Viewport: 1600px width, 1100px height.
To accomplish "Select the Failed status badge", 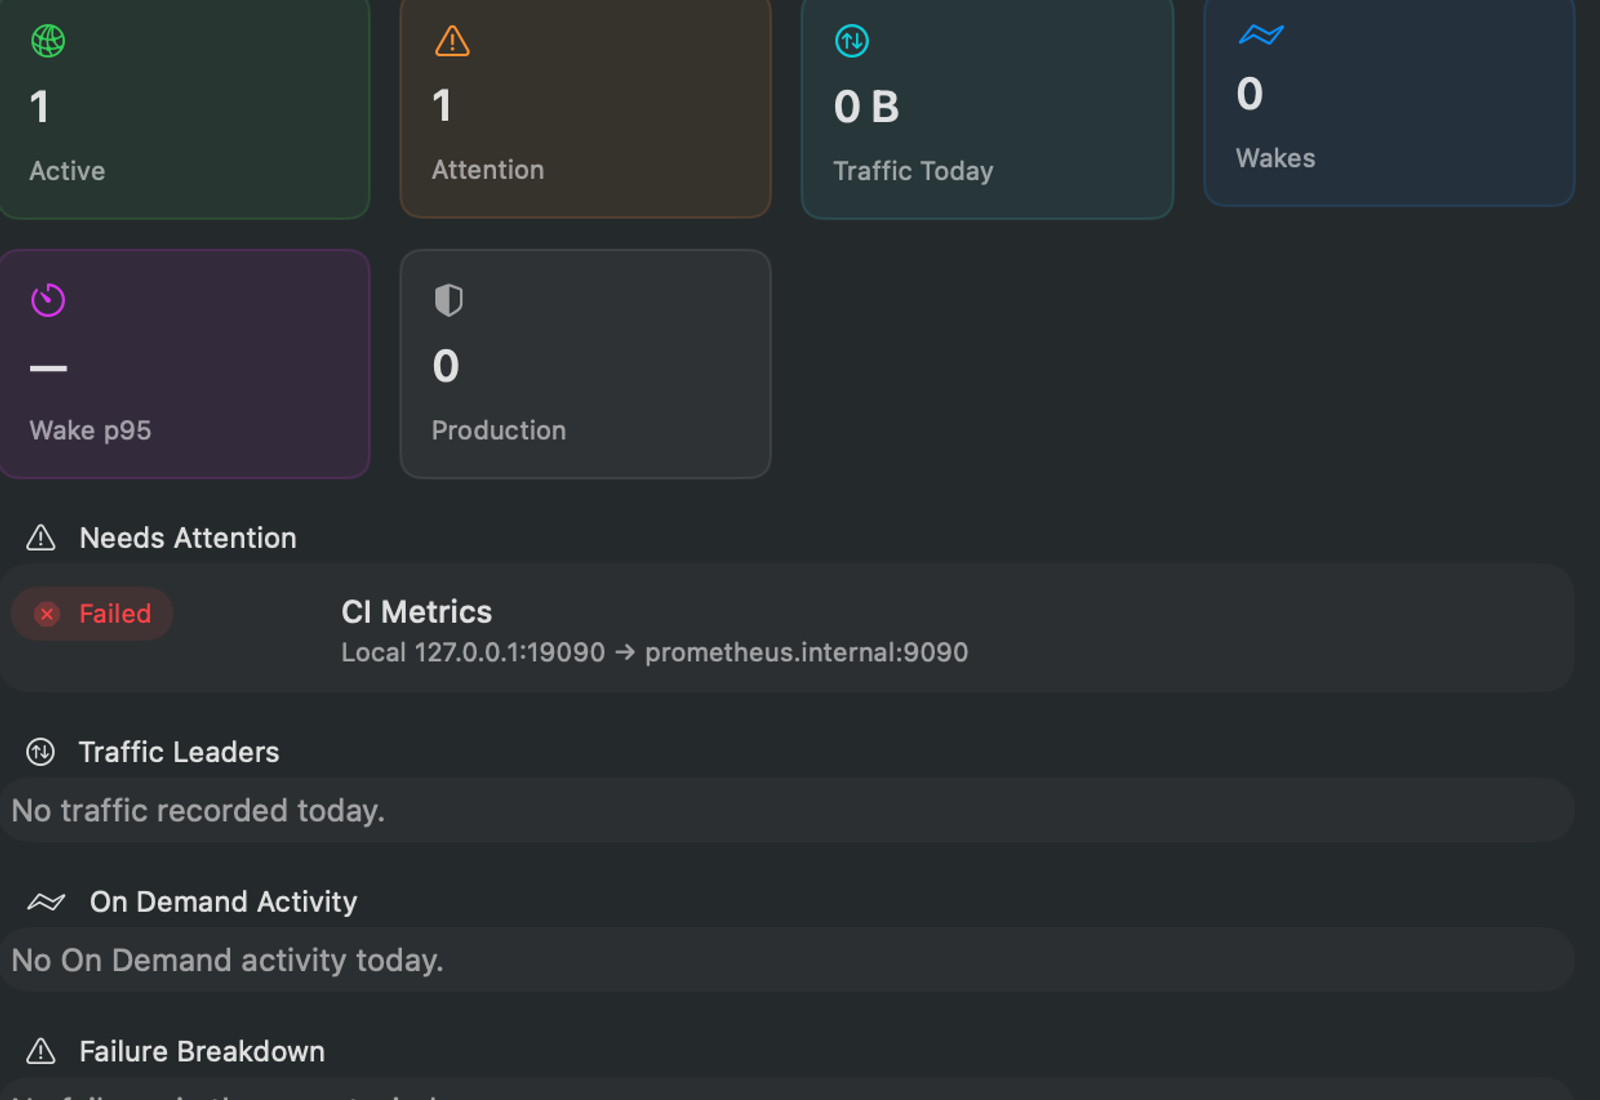I will 92,614.
